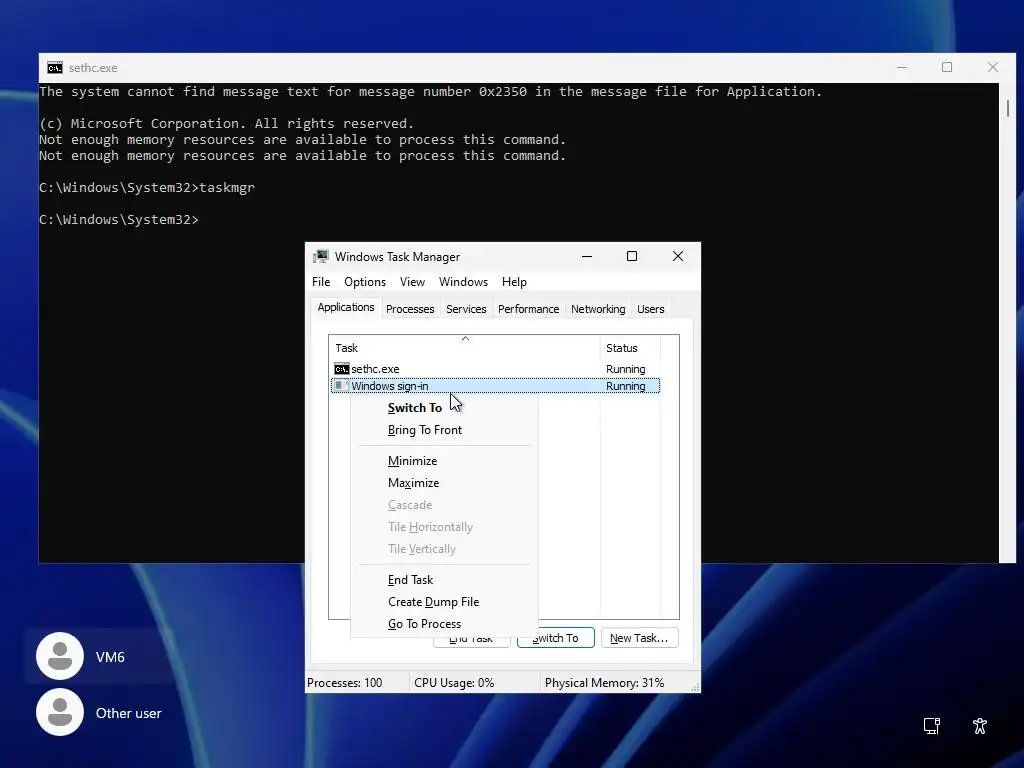This screenshot has width=1024, height=768.
Task: Maximize the Task Manager window
Action: click(632, 257)
